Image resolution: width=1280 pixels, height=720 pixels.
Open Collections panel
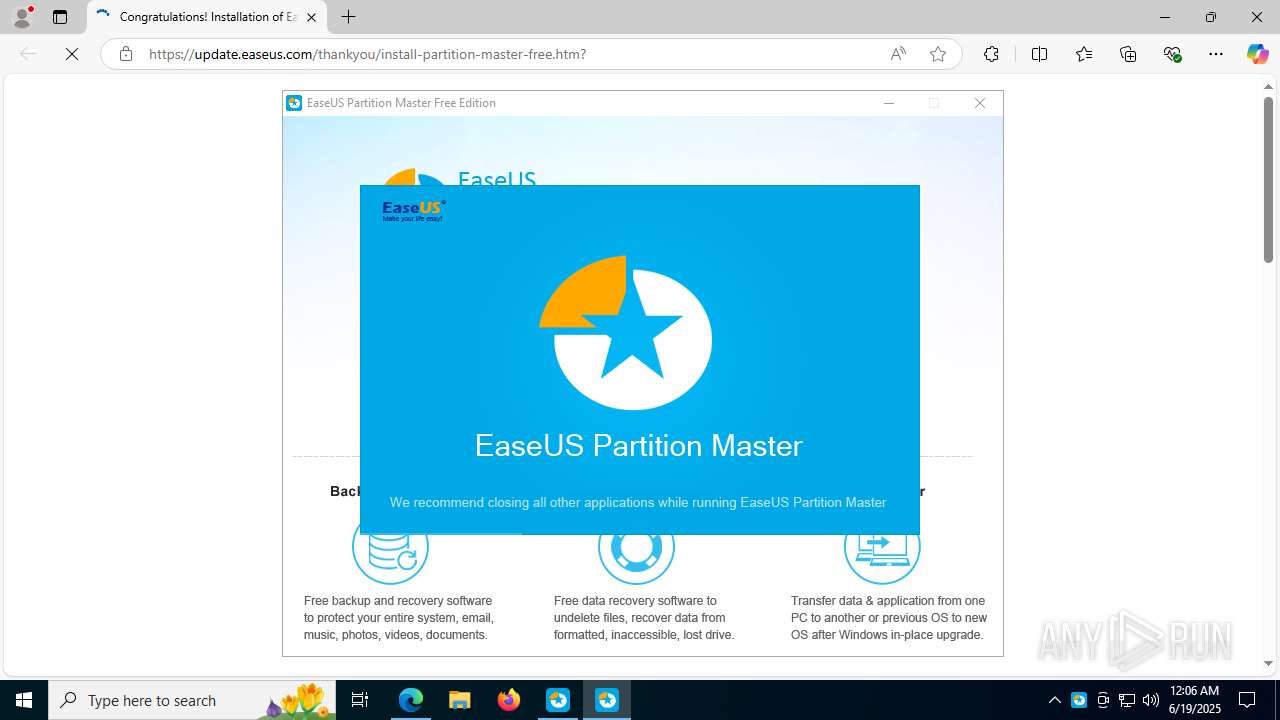(1128, 54)
